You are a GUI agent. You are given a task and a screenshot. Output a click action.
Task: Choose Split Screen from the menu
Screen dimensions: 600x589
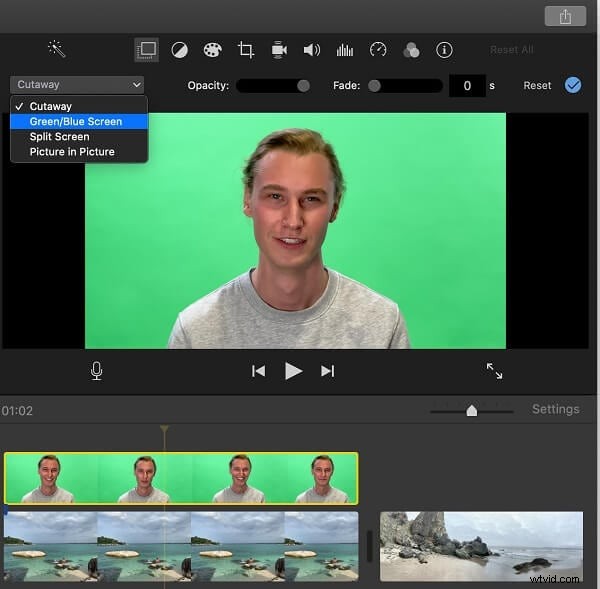pyautogui.click(x=79, y=137)
